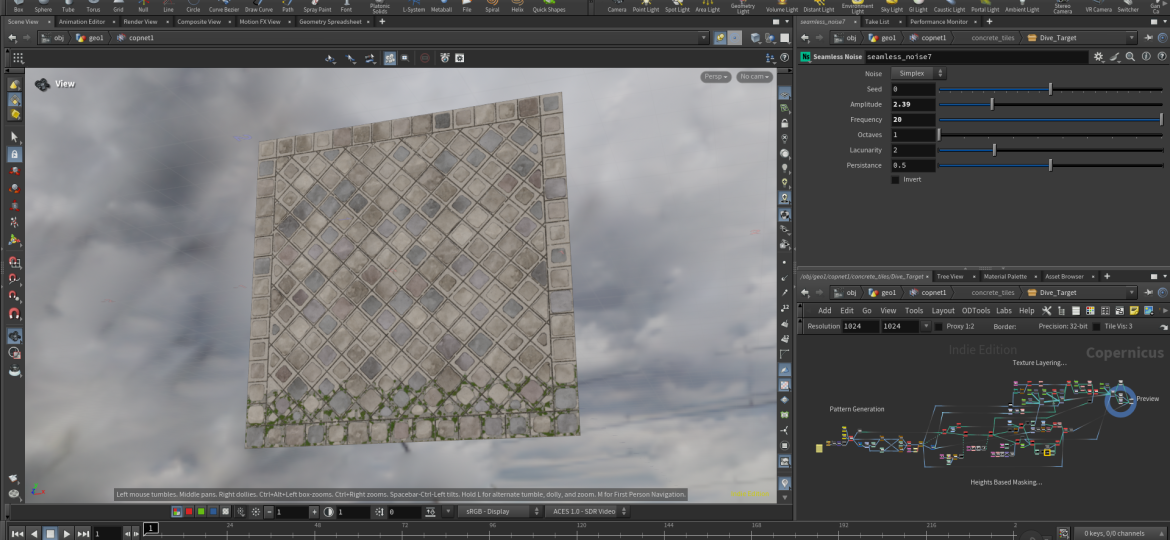Toggle the Proxy 1:2 checkbox

[938, 326]
